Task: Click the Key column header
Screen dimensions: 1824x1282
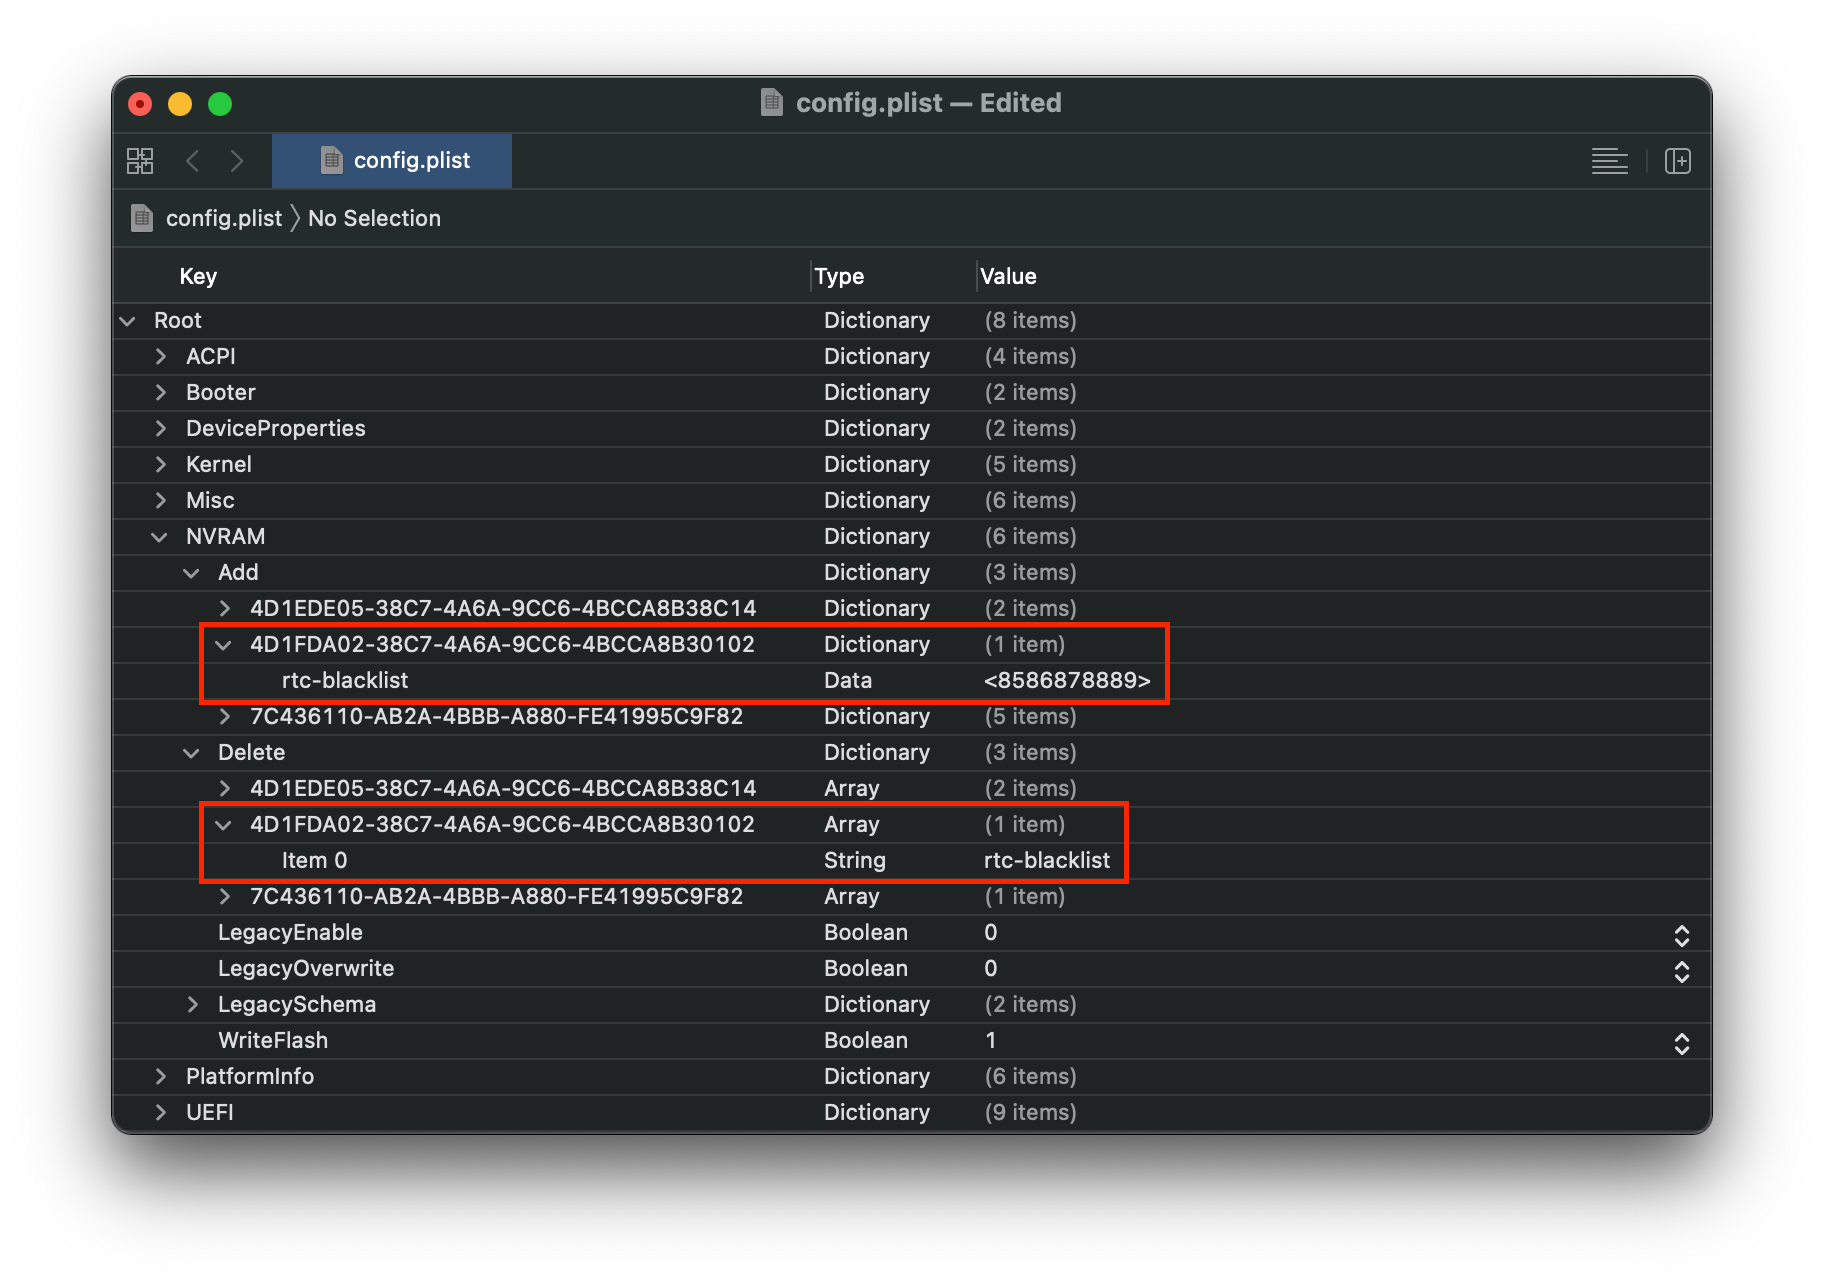Action: pyautogui.click(x=198, y=276)
